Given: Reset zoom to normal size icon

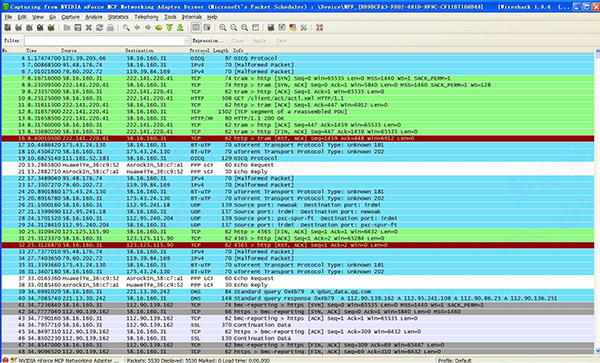Looking at the screenshot, I should [244, 28].
